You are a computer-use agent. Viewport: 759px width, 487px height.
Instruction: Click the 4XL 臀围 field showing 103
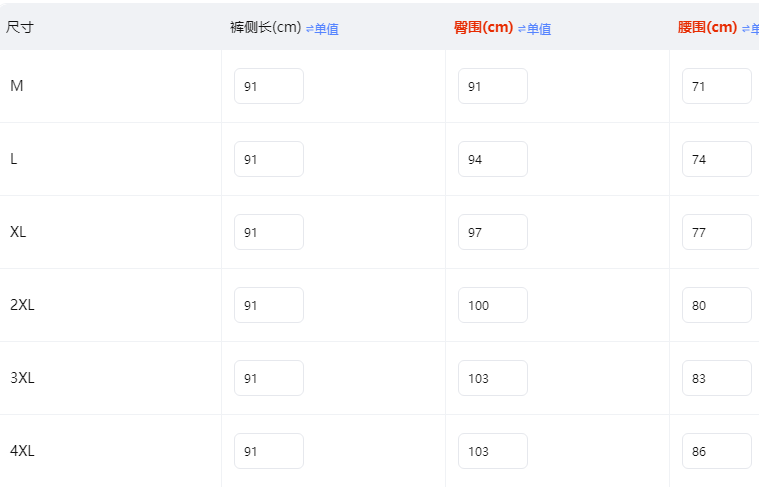[x=493, y=451]
